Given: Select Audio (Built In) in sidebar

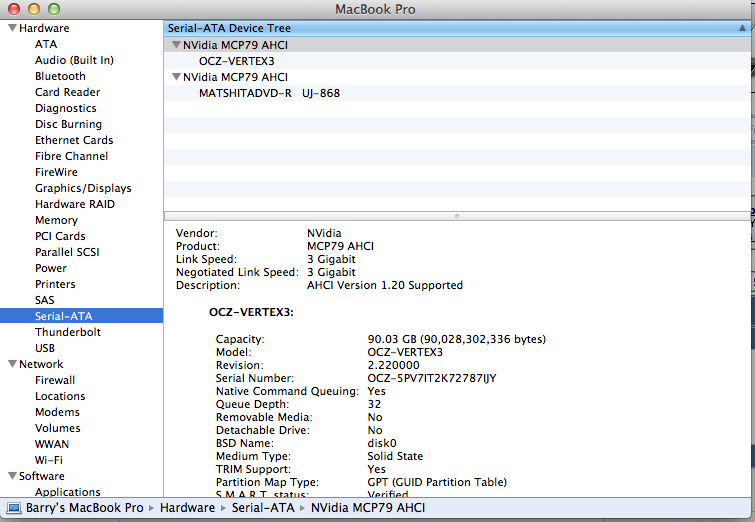Looking at the screenshot, I should point(74,60).
